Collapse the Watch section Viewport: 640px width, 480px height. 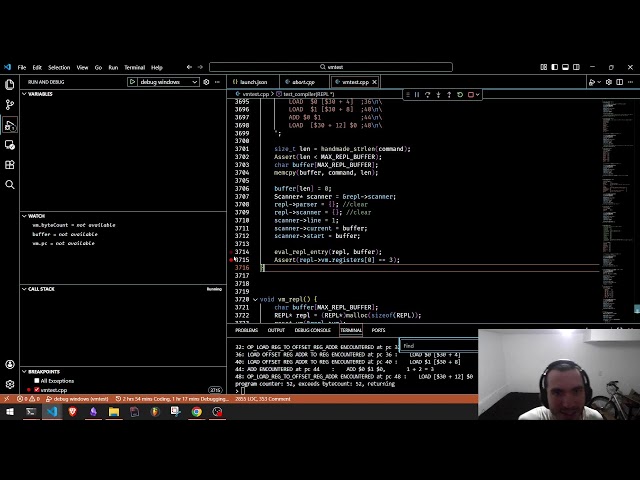[x=24, y=216]
